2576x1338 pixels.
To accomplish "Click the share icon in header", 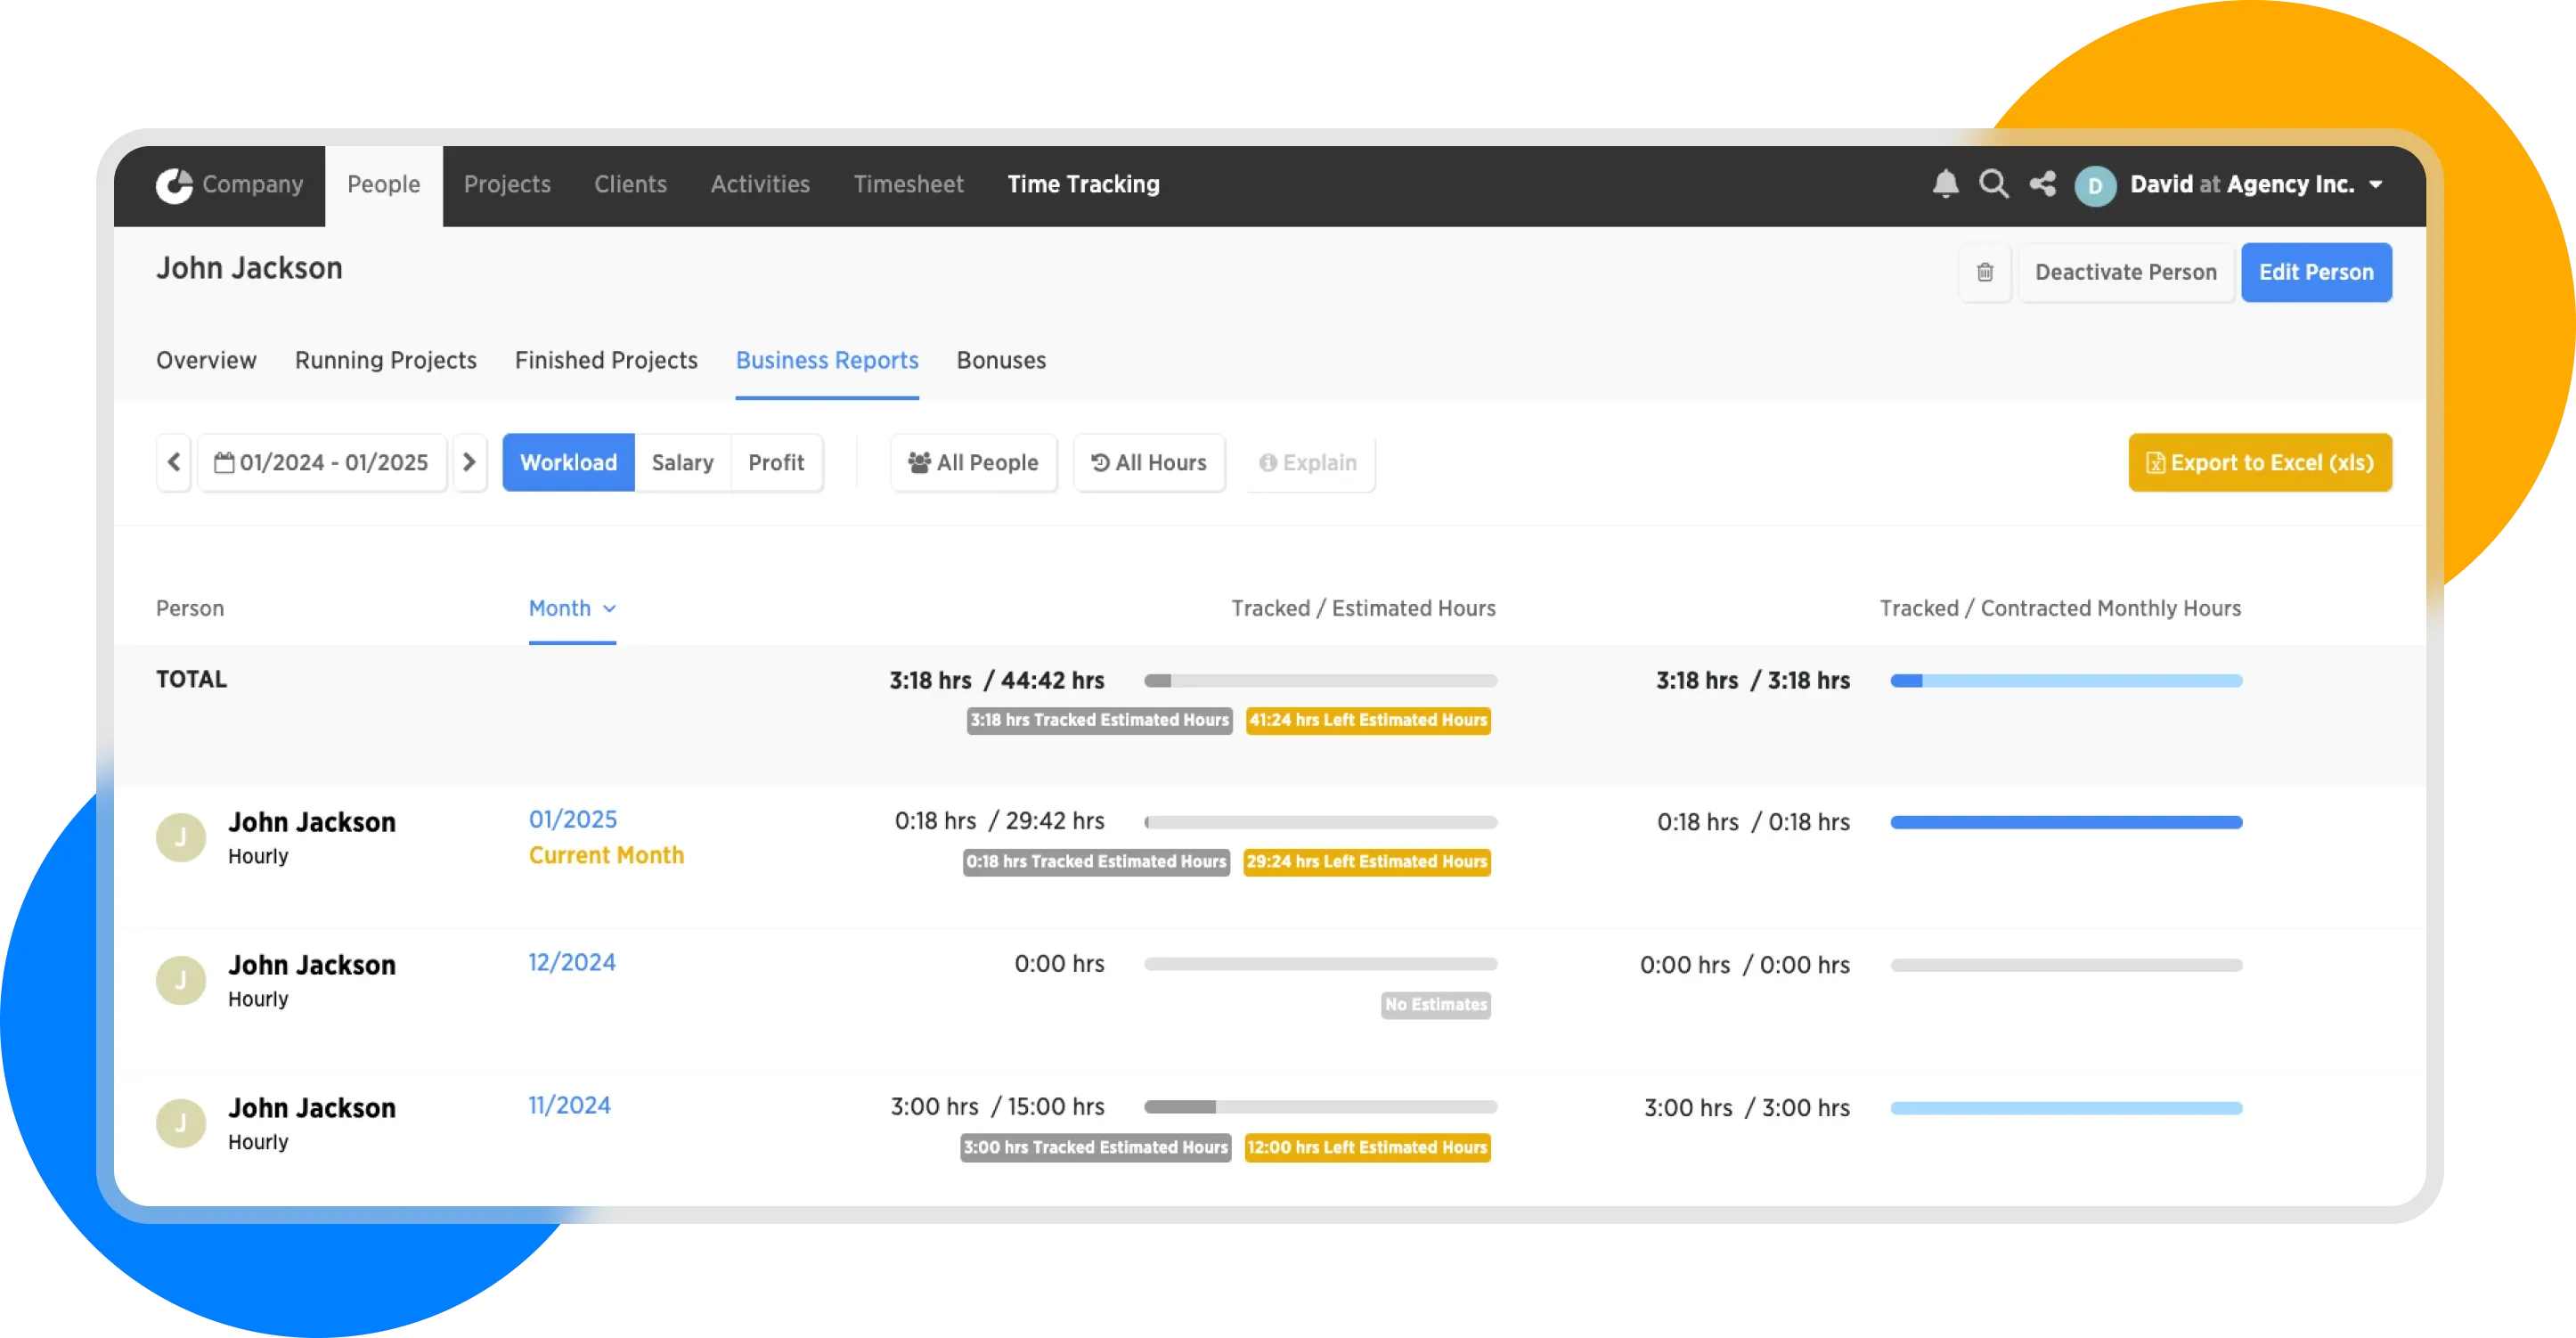I will coord(2042,184).
